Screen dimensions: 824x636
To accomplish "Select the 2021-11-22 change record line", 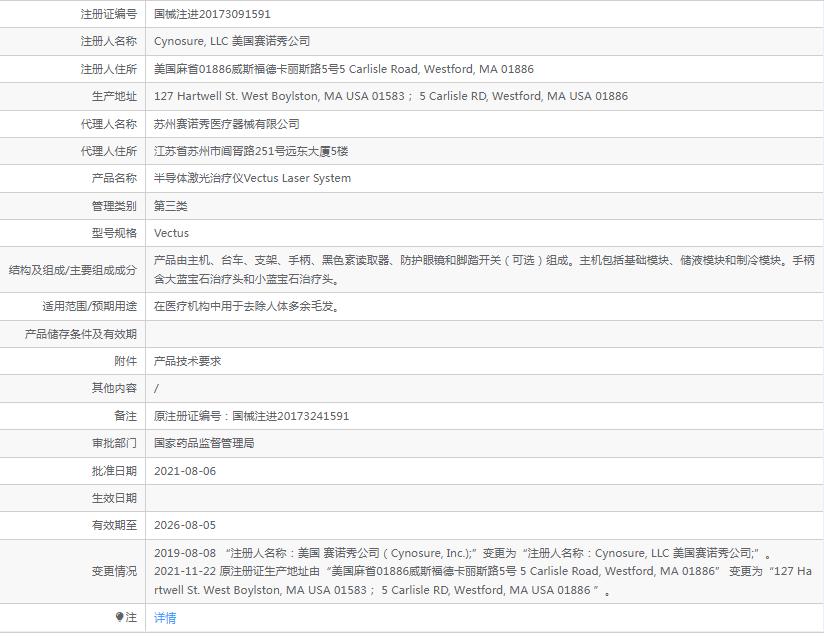I will (x=483, y=580).
